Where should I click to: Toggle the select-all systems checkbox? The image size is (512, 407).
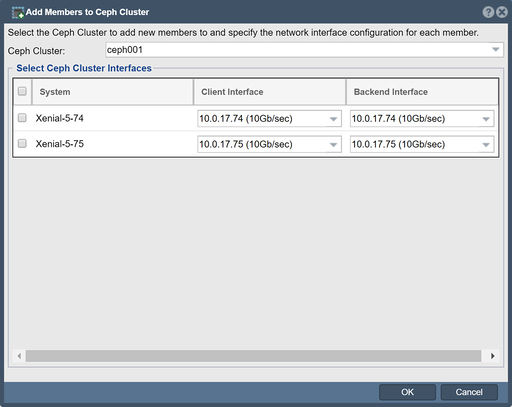point(22,91)
